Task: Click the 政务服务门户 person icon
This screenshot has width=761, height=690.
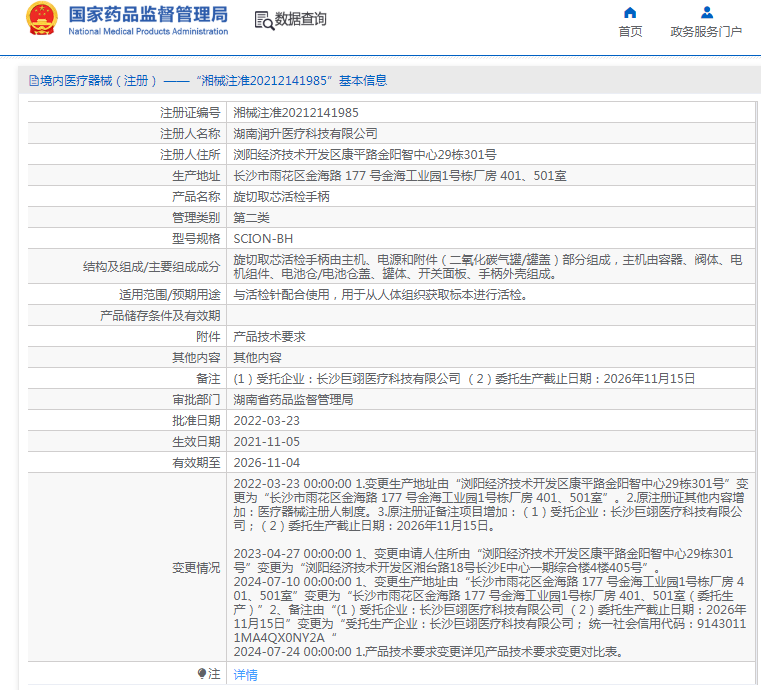Action: [706, 13]
